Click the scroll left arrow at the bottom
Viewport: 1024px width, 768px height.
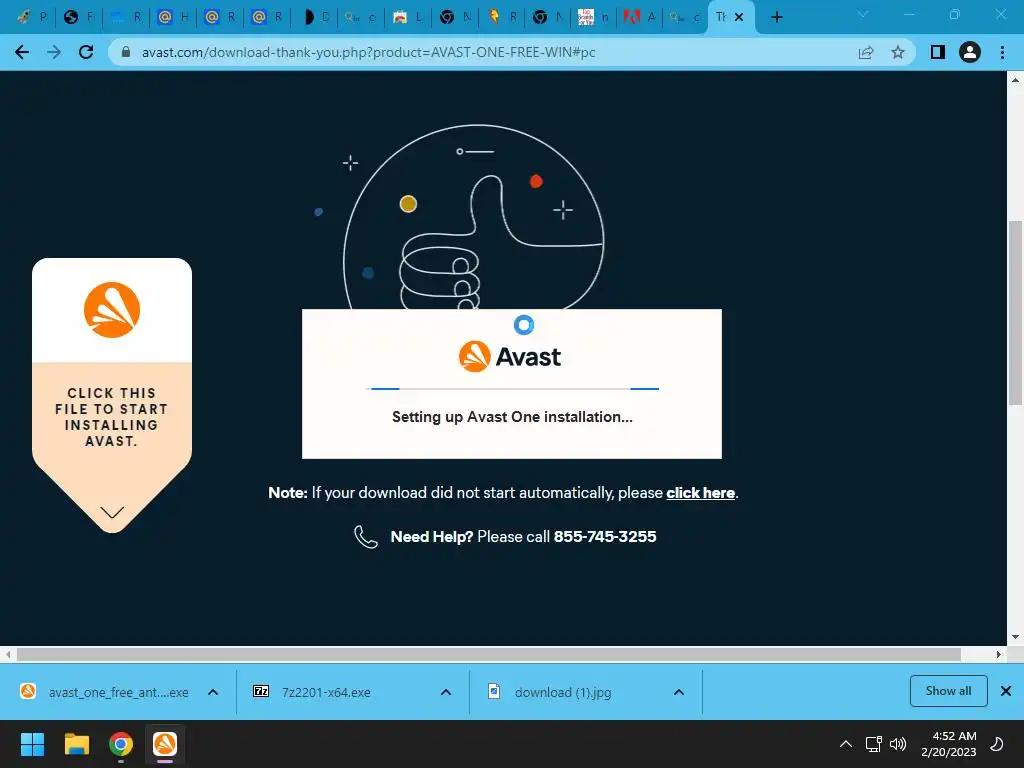tap(8, 654)
